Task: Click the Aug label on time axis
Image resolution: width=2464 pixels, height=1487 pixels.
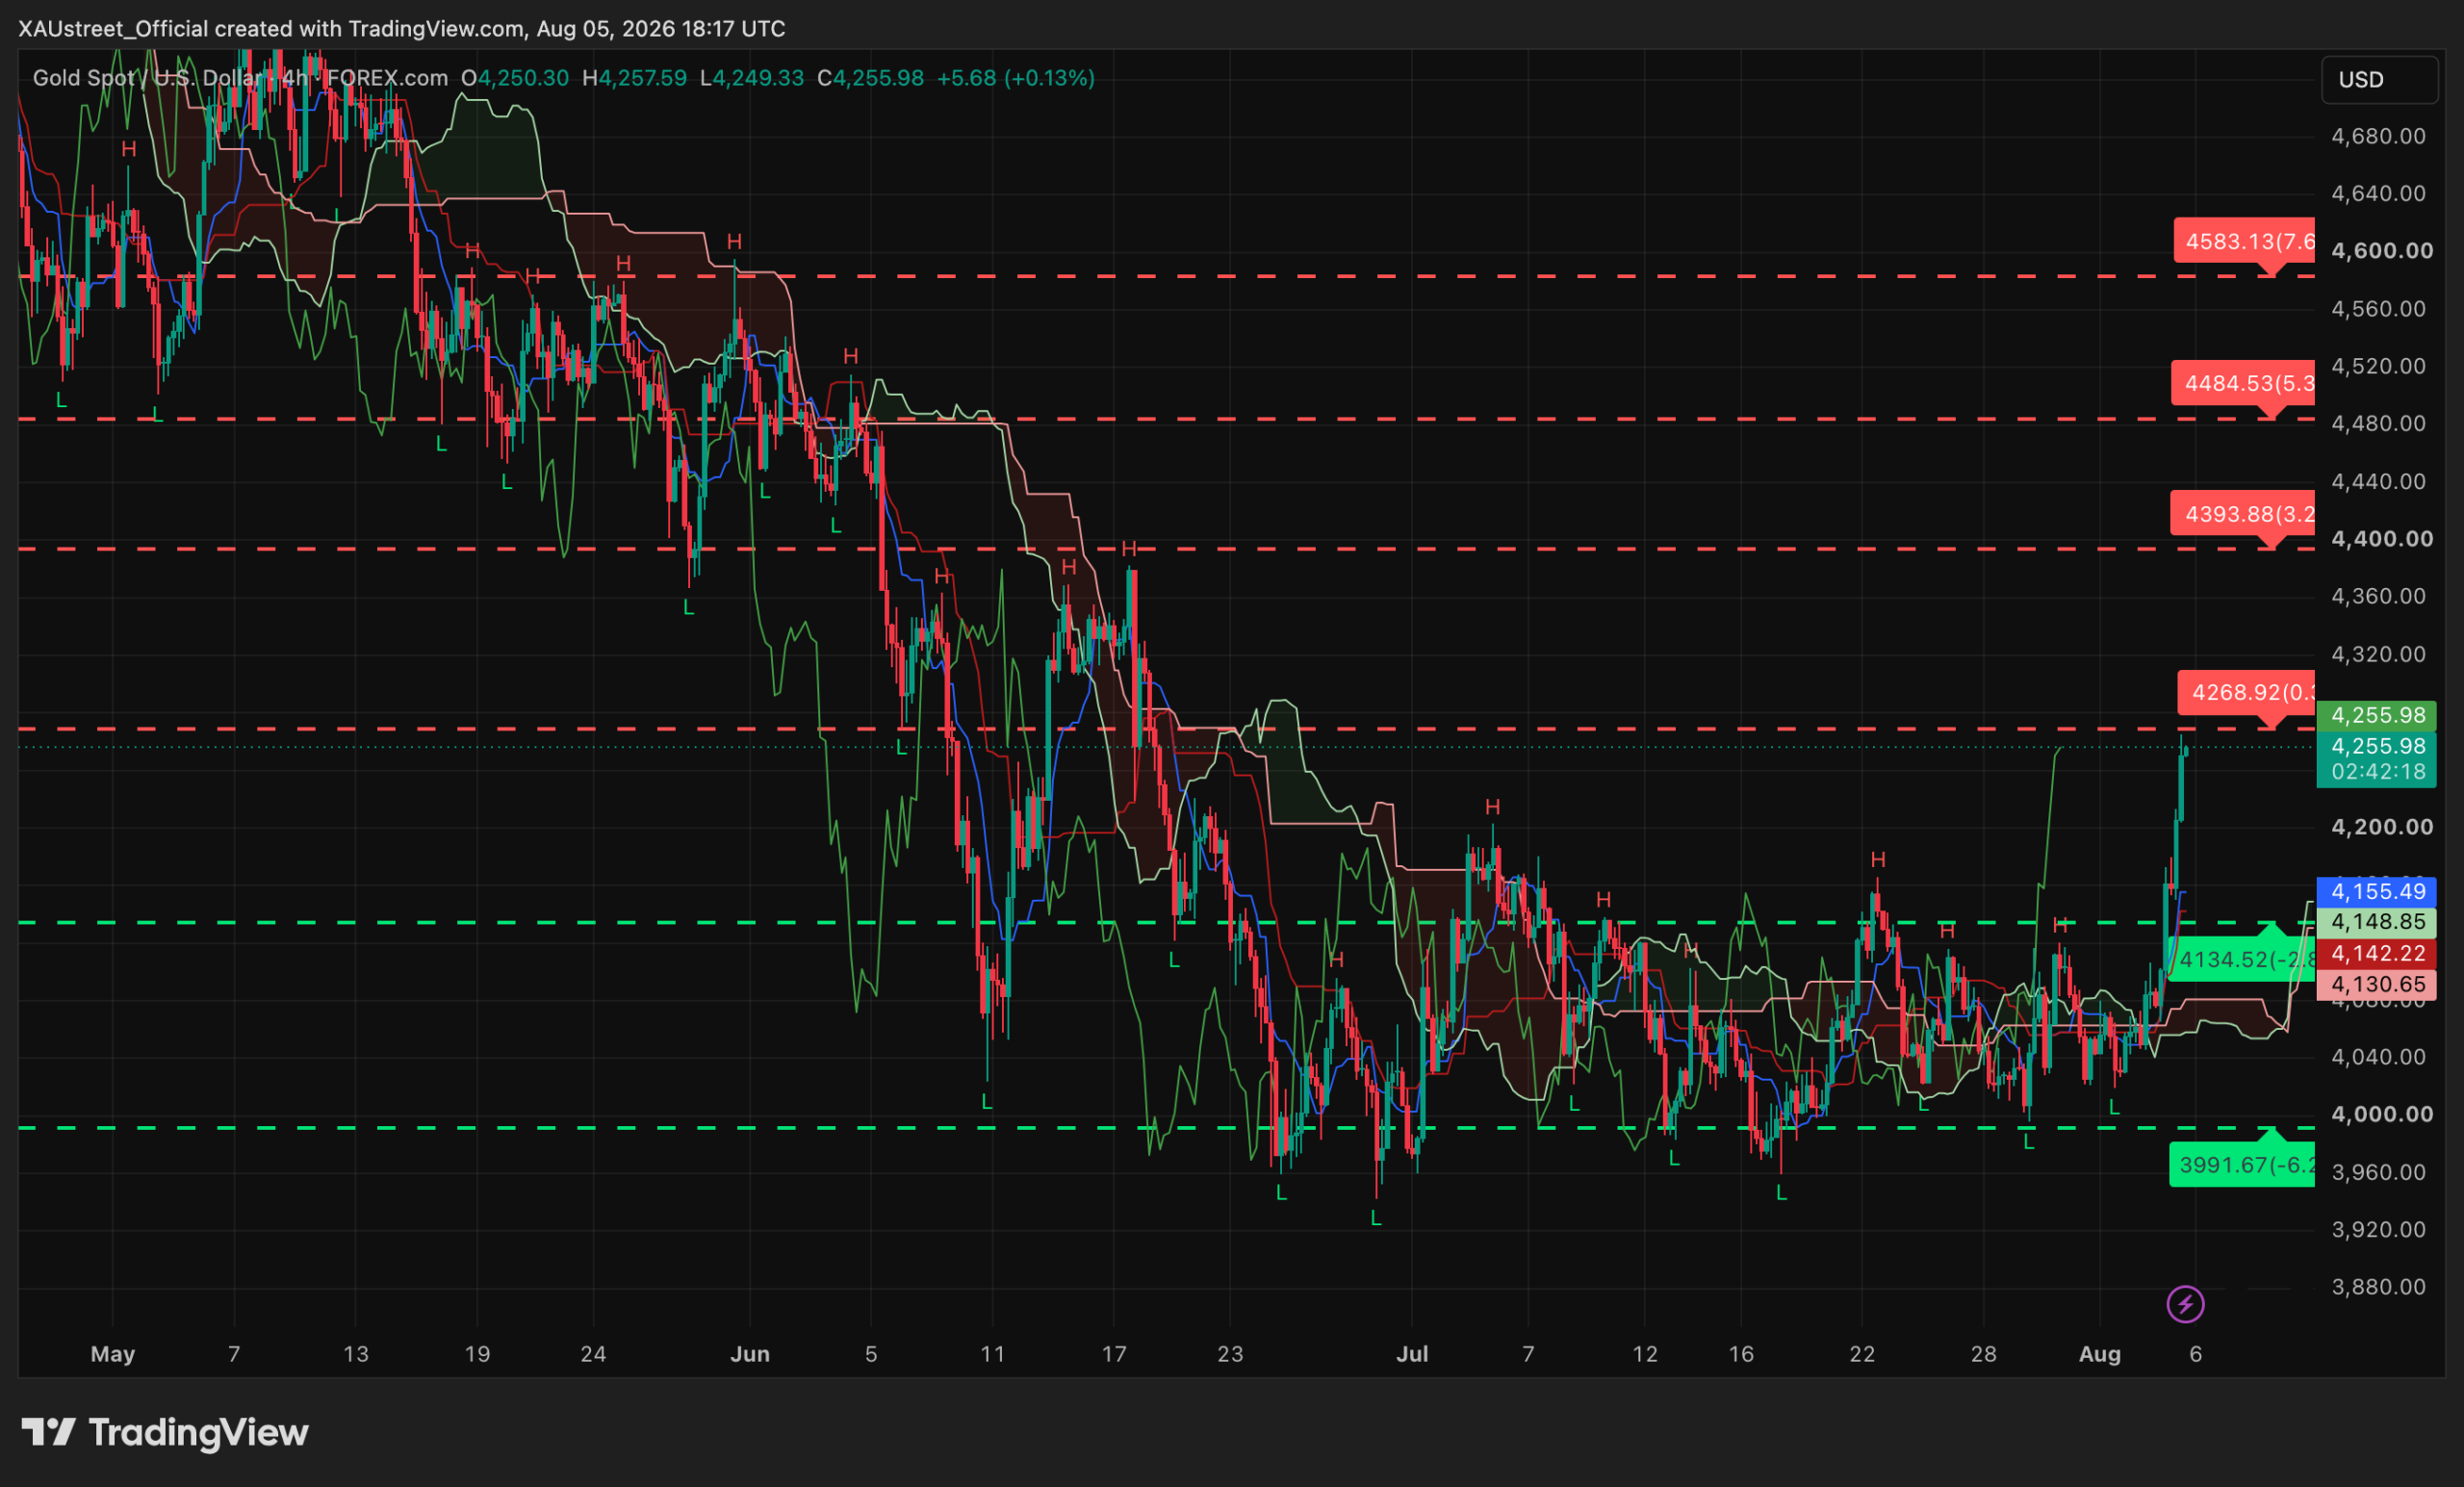Action: tap(2100, 1354)
